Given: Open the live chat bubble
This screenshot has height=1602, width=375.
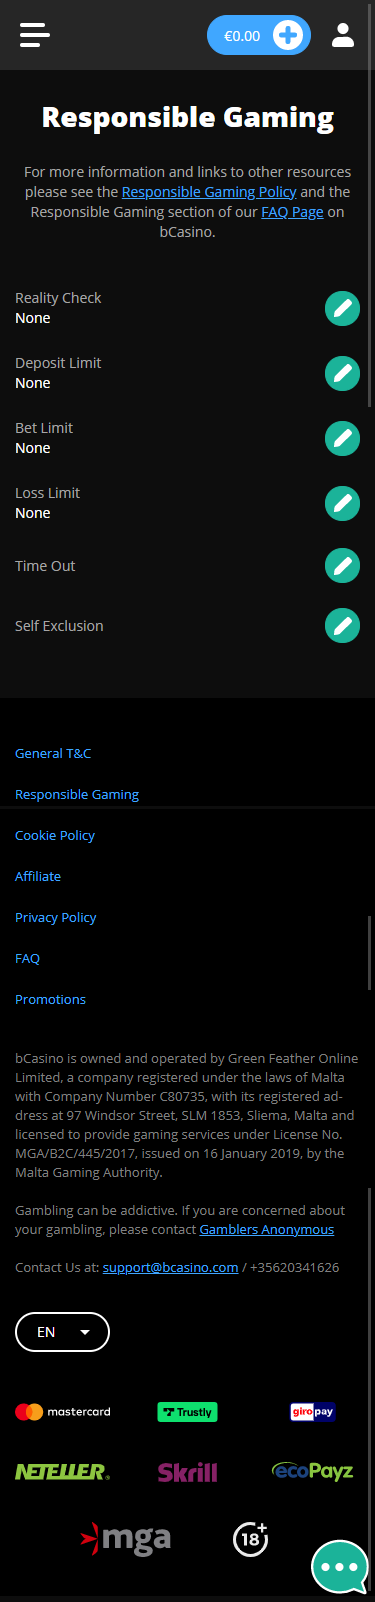Looking at the screenshot, I should click(340, 1567).
